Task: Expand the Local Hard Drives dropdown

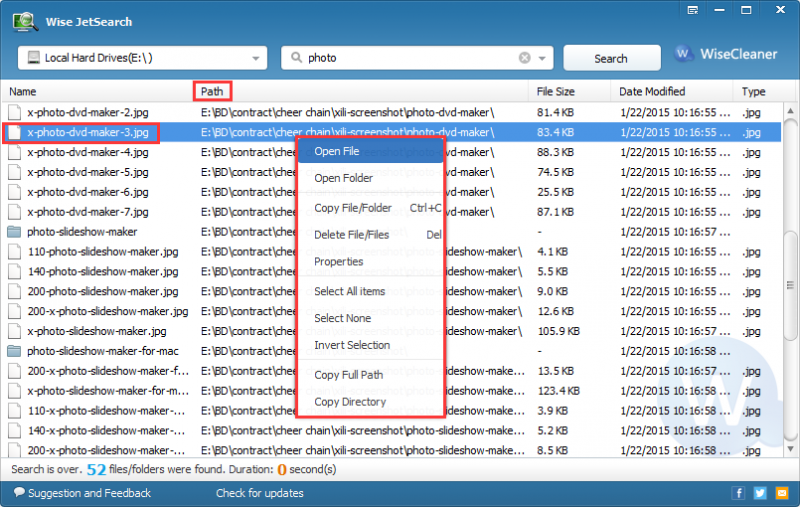Action: [x=256, y=58]
